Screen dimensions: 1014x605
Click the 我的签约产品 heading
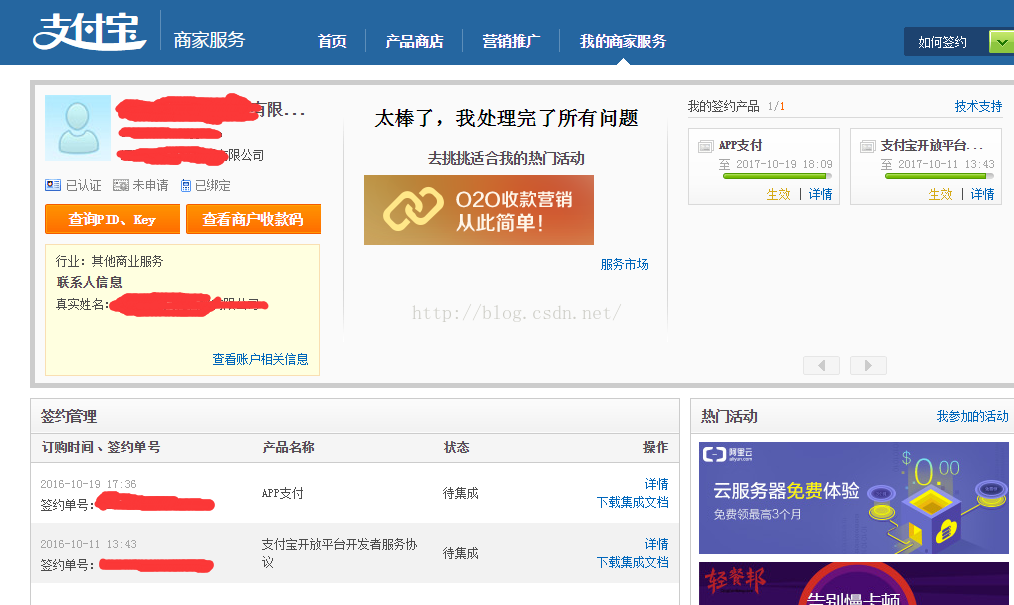[724, 106]
